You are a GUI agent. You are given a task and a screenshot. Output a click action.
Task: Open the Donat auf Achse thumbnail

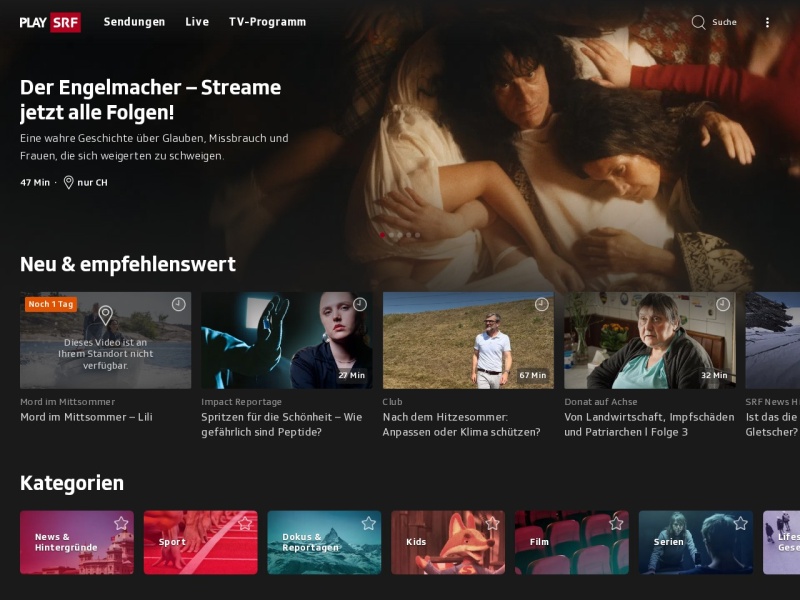click(649, 340)
